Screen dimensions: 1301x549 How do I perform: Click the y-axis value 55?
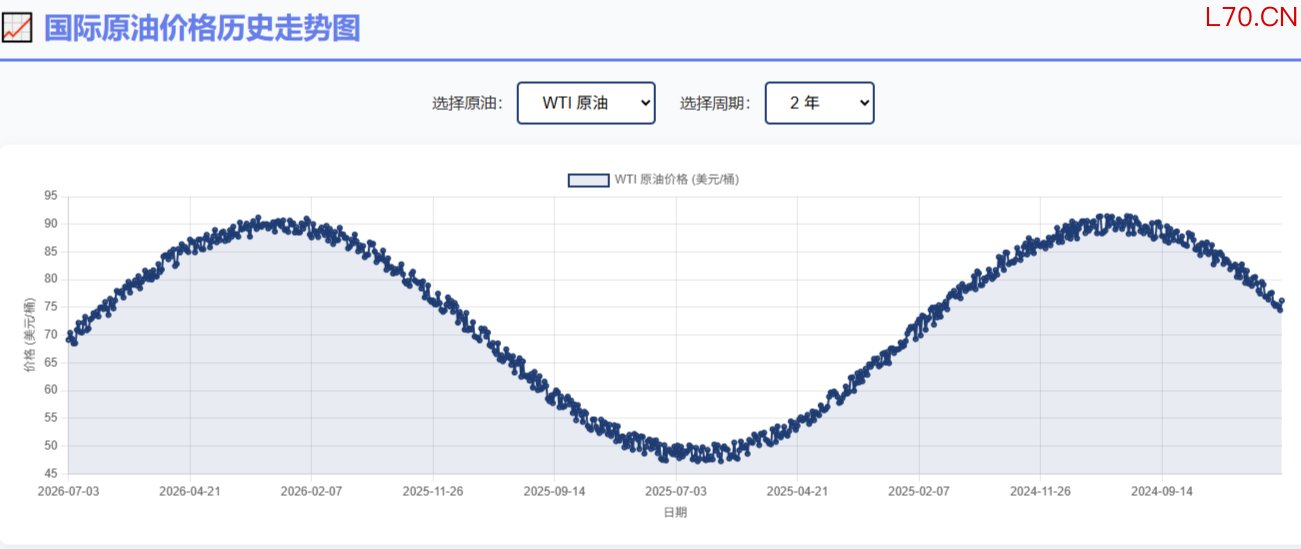[x=51, y=418]
